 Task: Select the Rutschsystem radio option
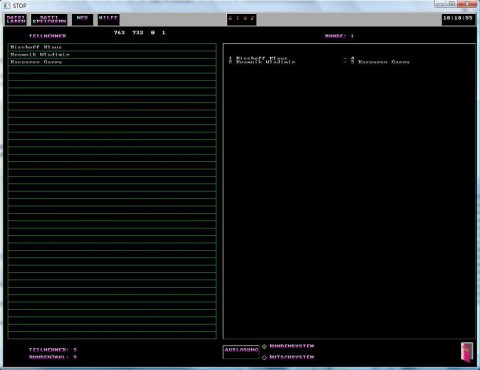tap(264, 357)
